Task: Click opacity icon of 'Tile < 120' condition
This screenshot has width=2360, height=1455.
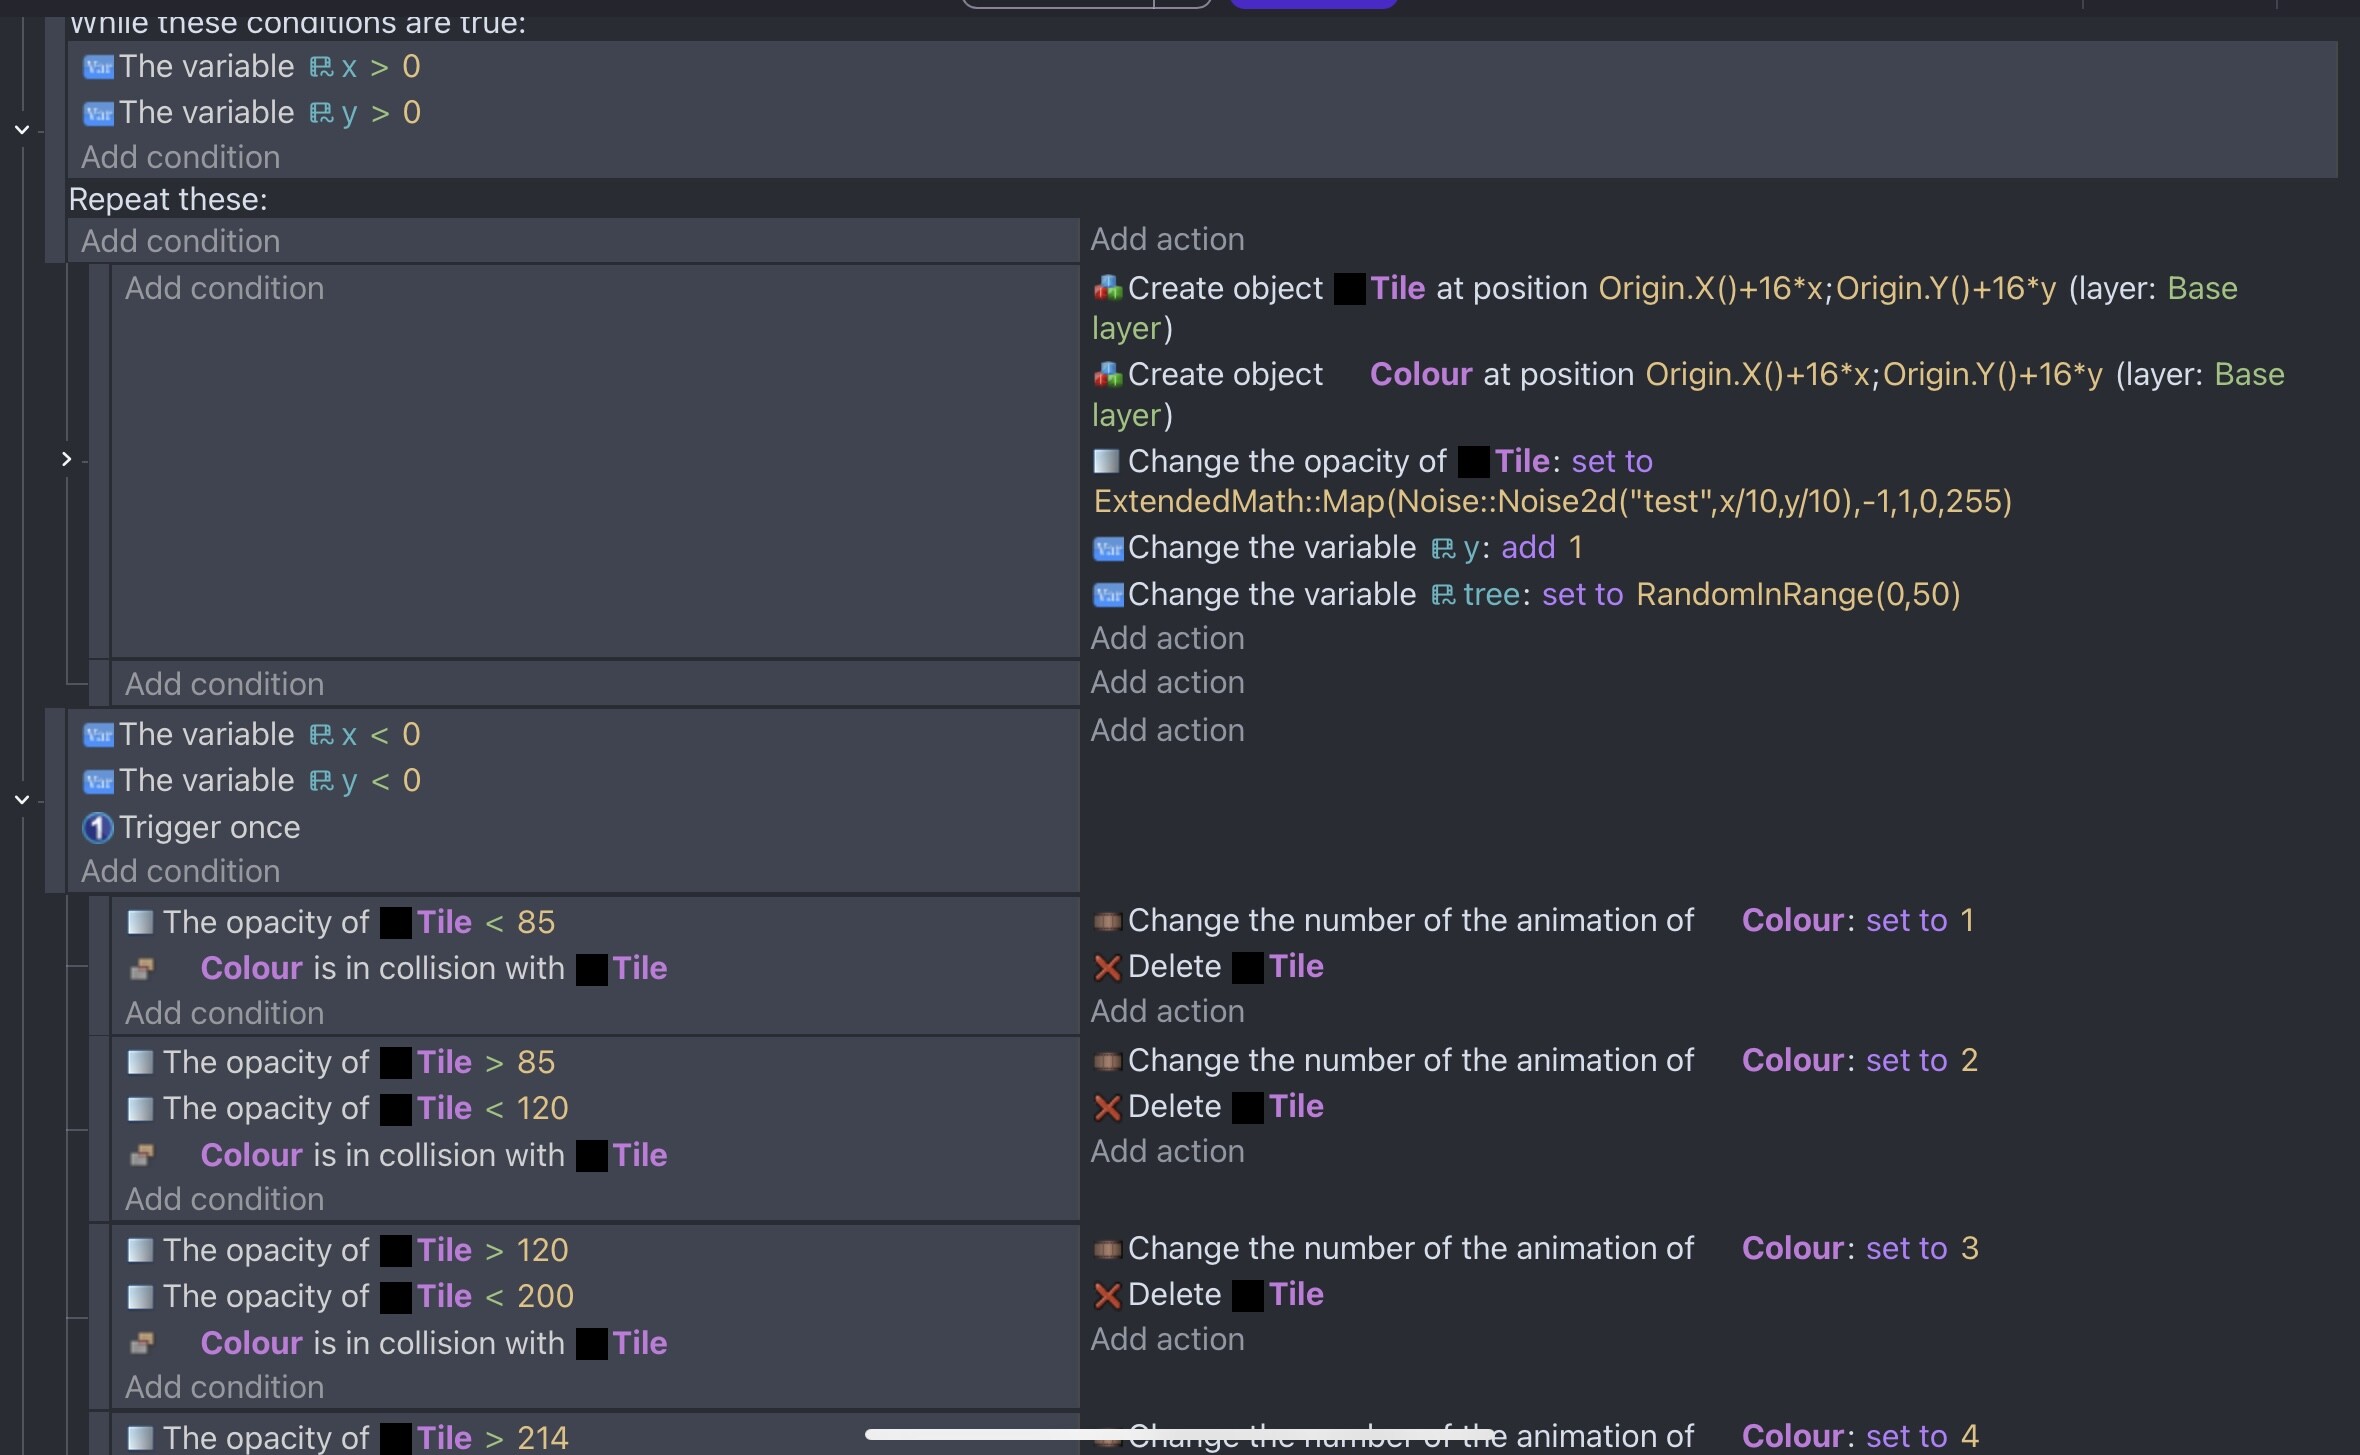Action: 140,1108
